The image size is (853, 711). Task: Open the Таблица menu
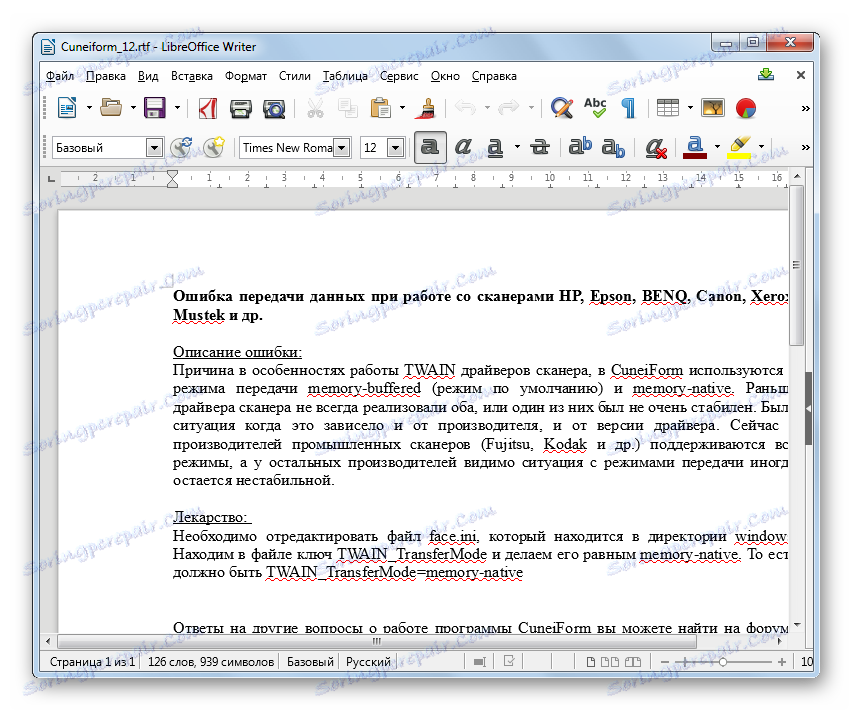click(x=345, y=76)
